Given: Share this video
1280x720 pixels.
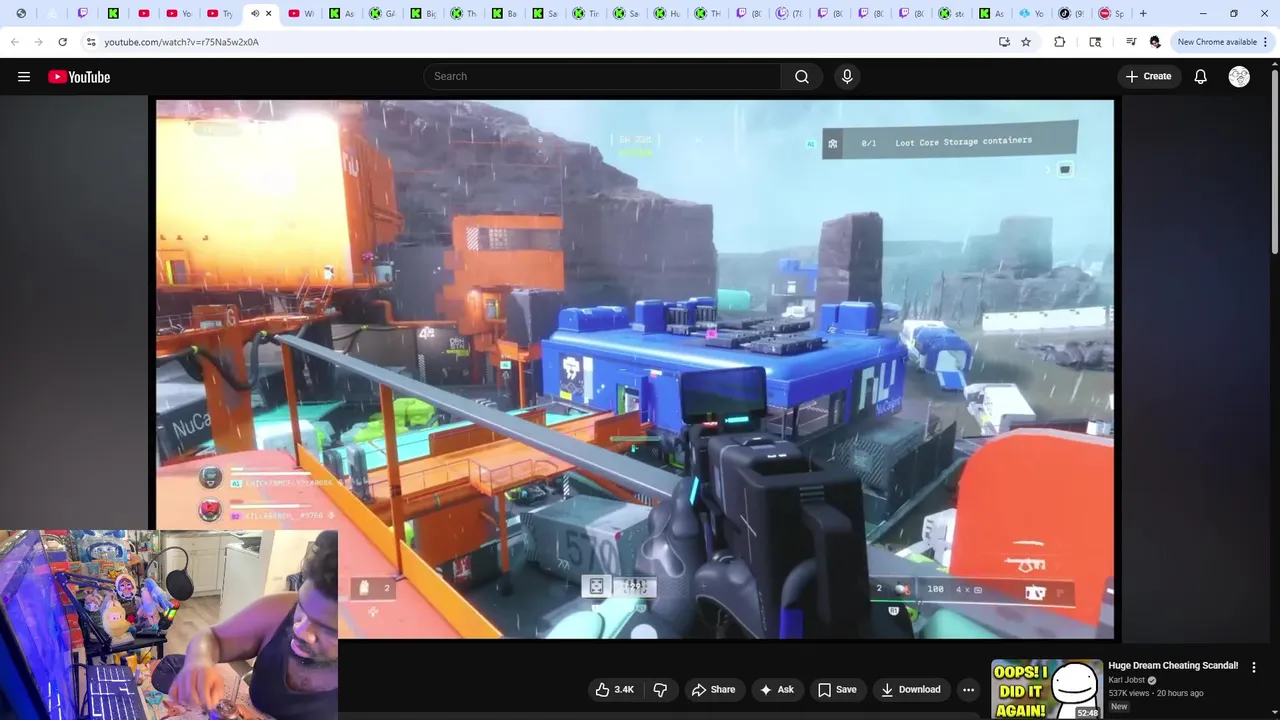Looking at the screenshot, I should (x=713, y=689).
